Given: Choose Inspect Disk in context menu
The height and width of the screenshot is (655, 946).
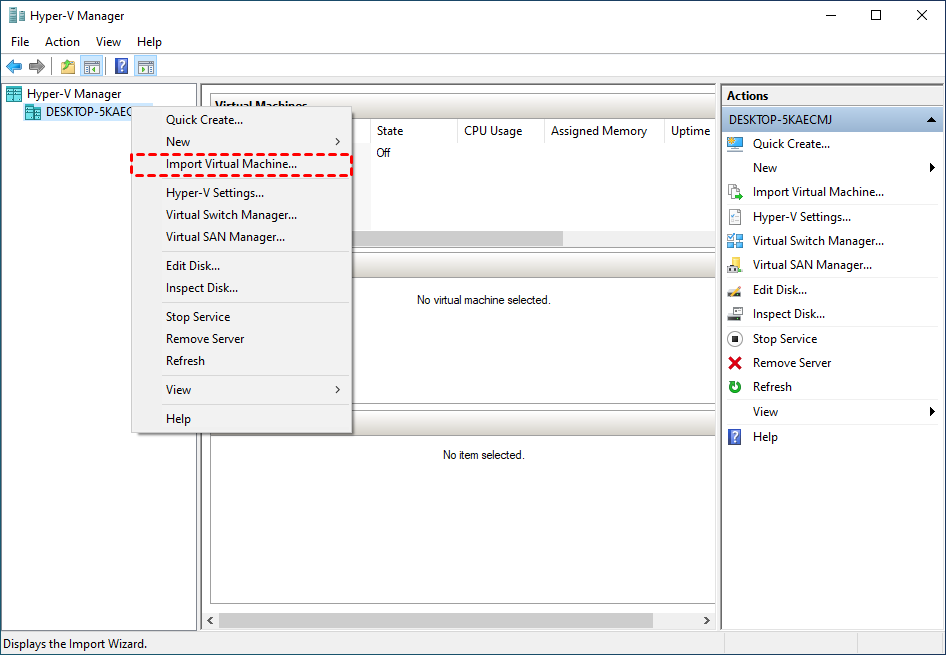Looking at the screenshot, I should (241, 288).
